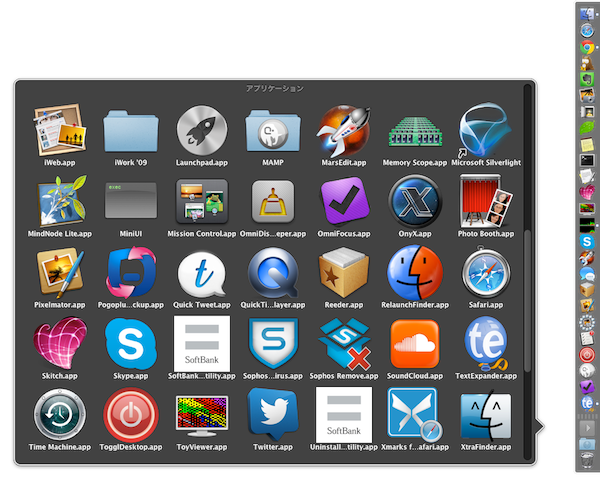600x481 pixels.
Task: Open Twitter.app
Action: 273,414
